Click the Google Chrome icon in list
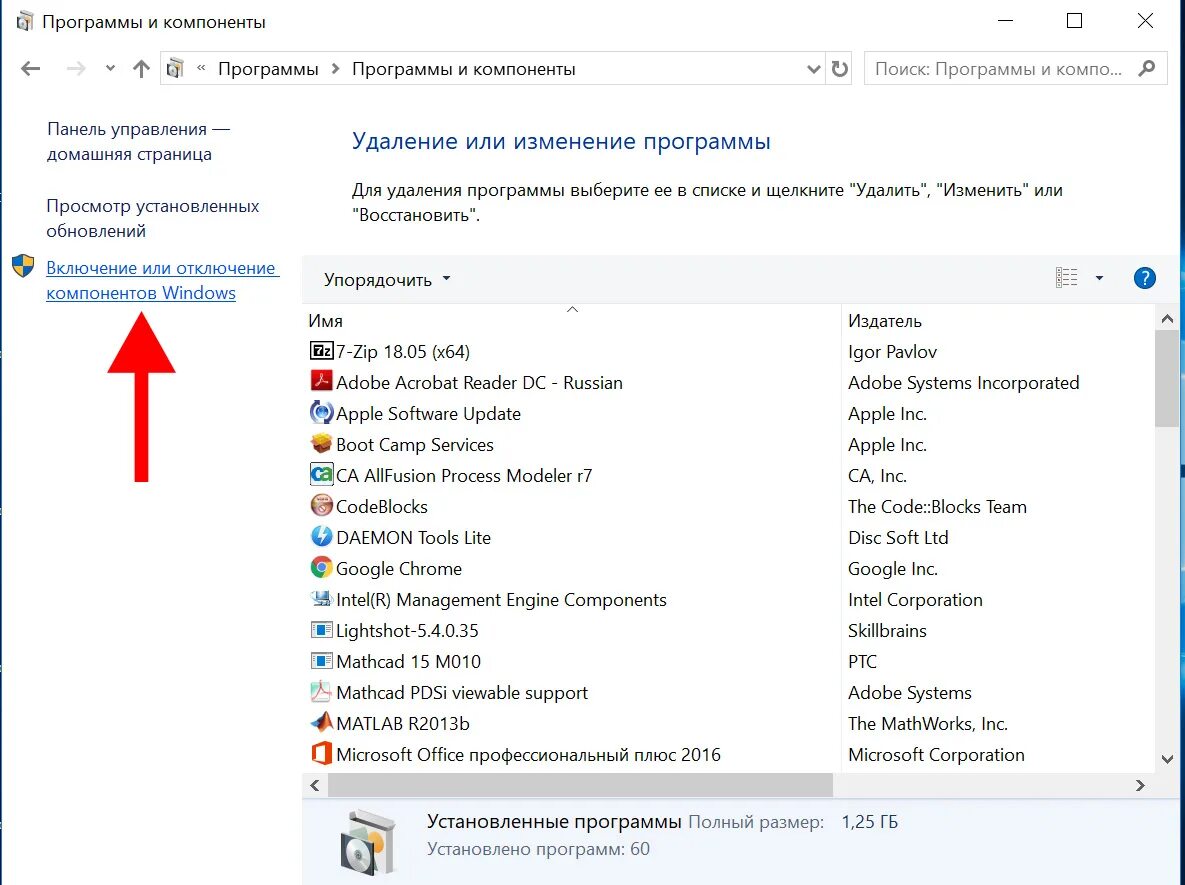Viewport: 1185px width, 885px height. (321, 568)
